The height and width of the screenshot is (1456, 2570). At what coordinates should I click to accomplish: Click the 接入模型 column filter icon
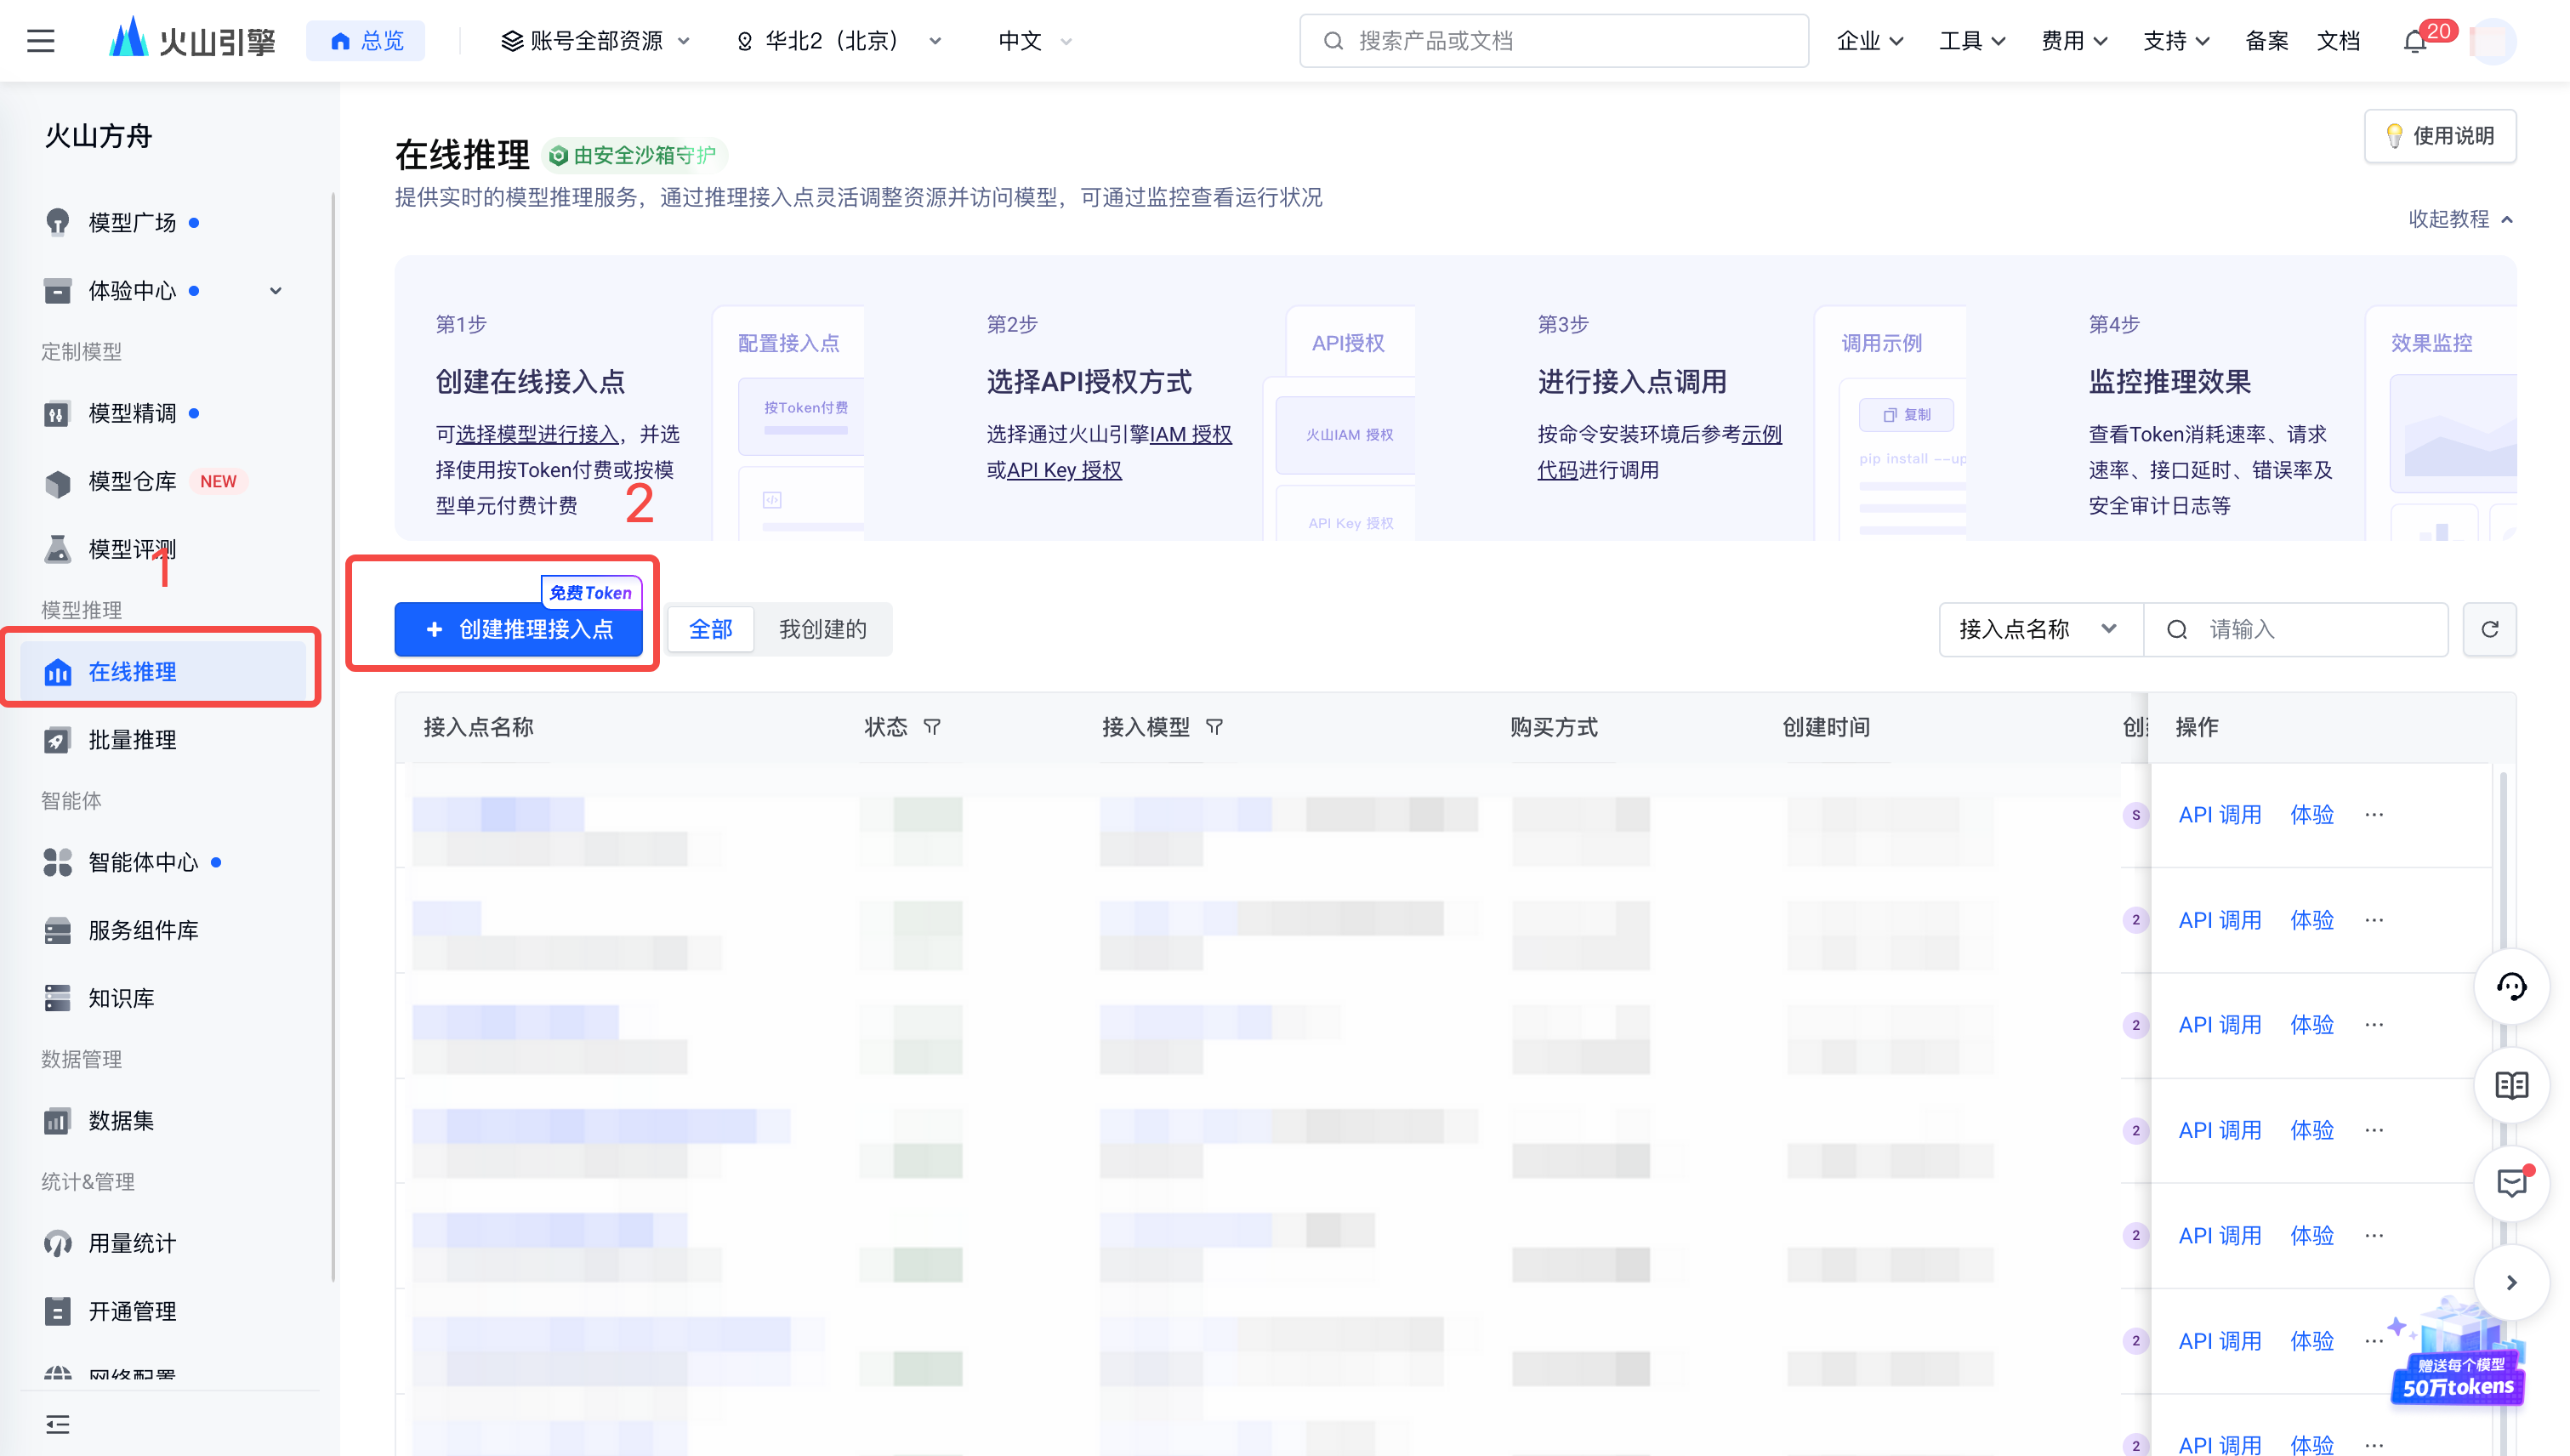tap(1214, 727)
